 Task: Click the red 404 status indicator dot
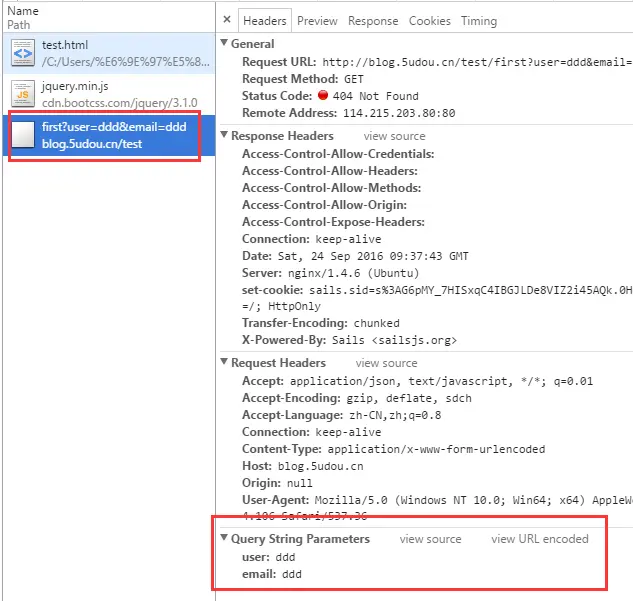[323, 95]
